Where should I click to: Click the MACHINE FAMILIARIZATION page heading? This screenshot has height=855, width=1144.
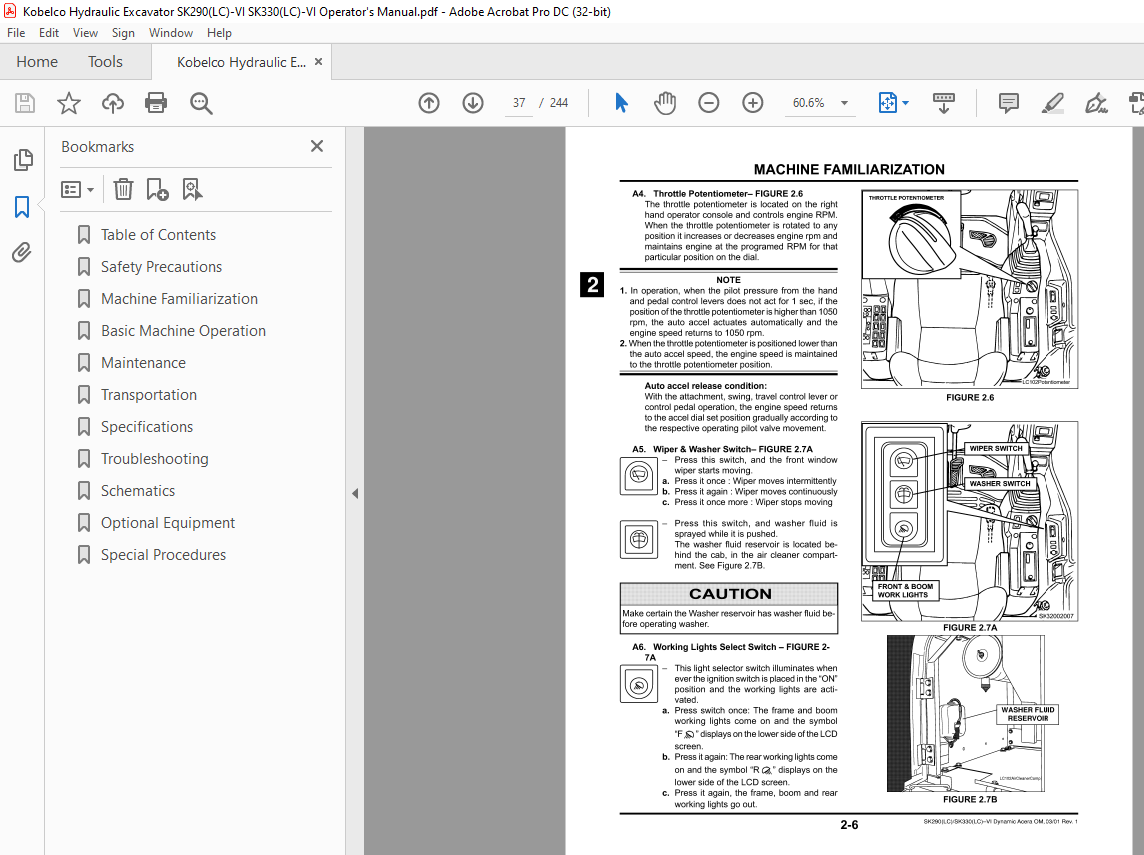pyautogui.click(x=849, y=169)
